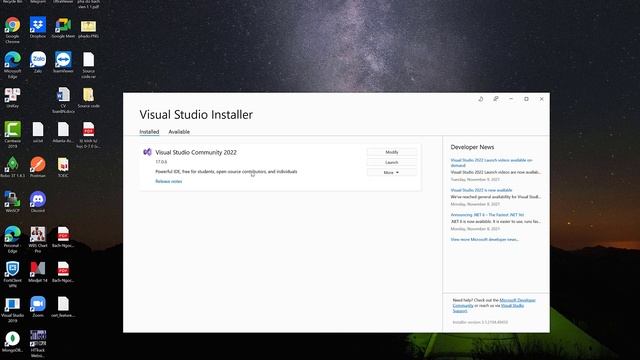The image size is (640, 360).
Task: Click the Developer News heading
Action: coord(472,147)
